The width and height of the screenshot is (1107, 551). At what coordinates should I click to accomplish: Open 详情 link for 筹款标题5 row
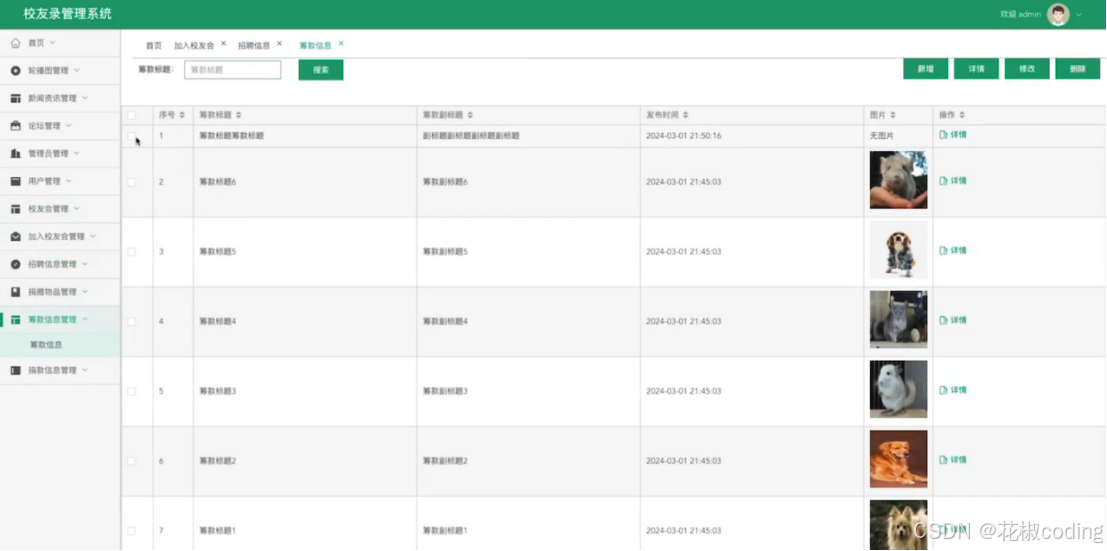point(953,251)
